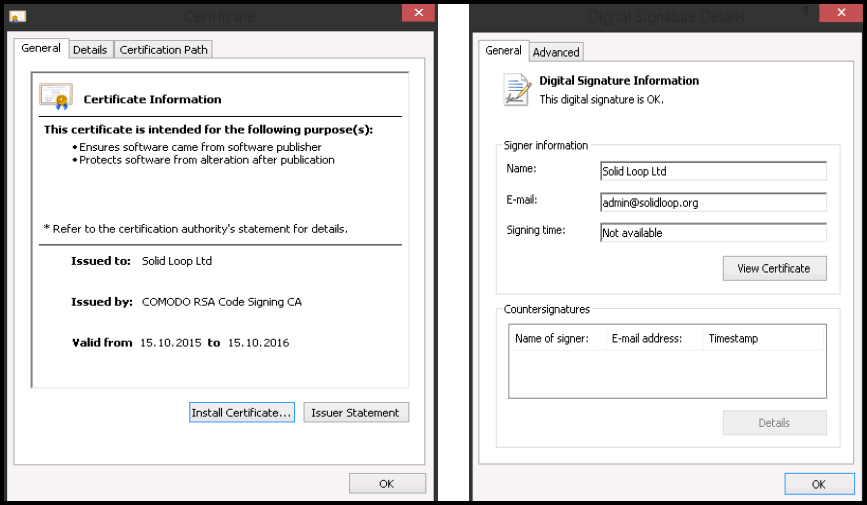Click the E-mail field admin@solidloop.org
The image size is (867, 505).
713,202
